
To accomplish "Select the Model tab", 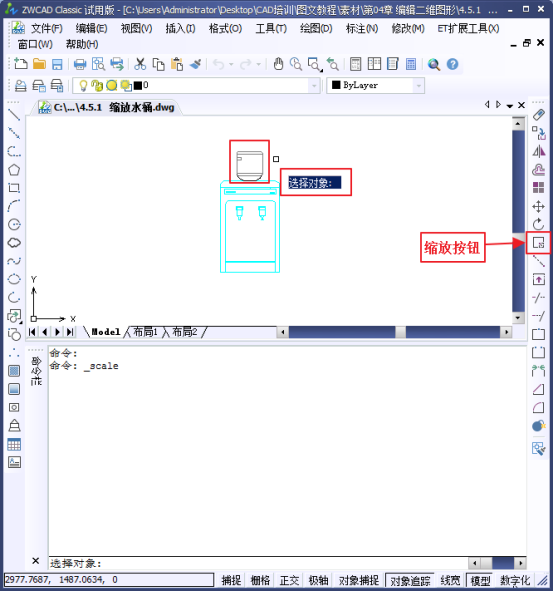I will 106,332.
